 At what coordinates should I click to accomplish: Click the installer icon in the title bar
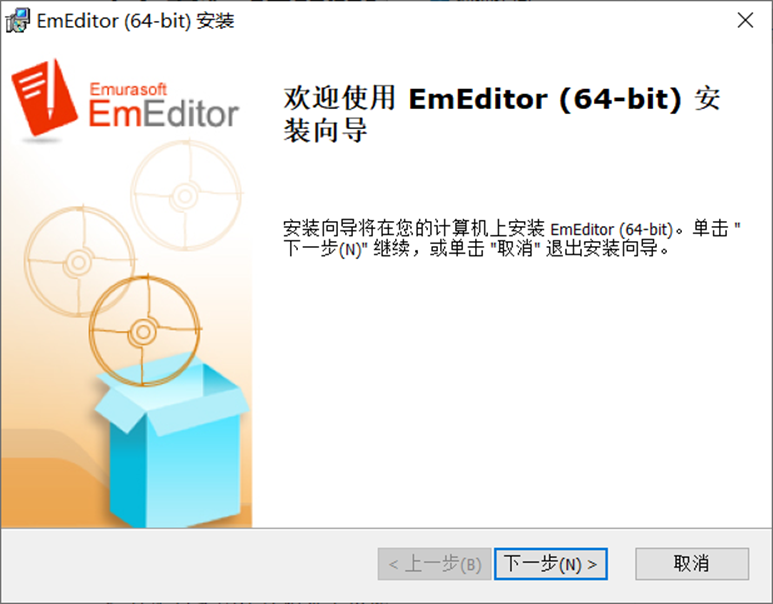(18, 21)
